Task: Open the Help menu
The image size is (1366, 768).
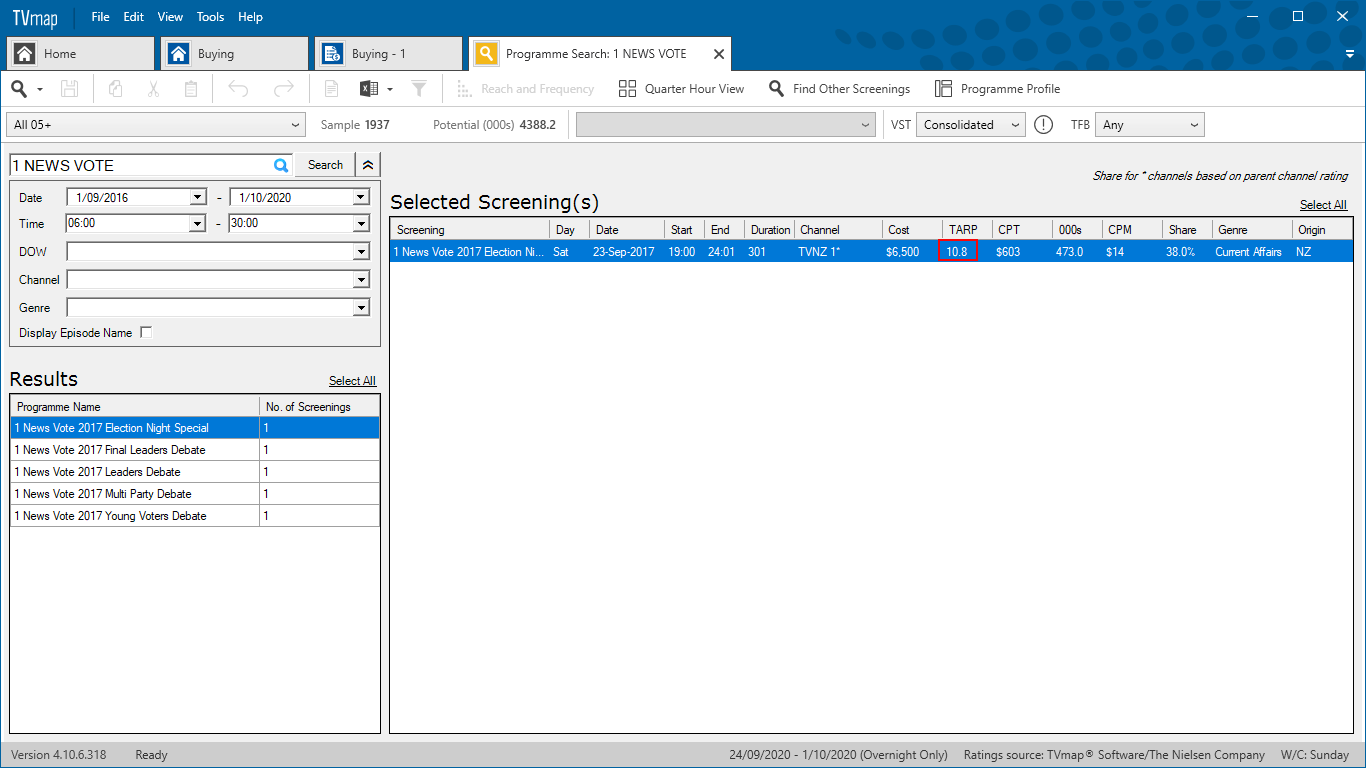Action: click(251, 17)
